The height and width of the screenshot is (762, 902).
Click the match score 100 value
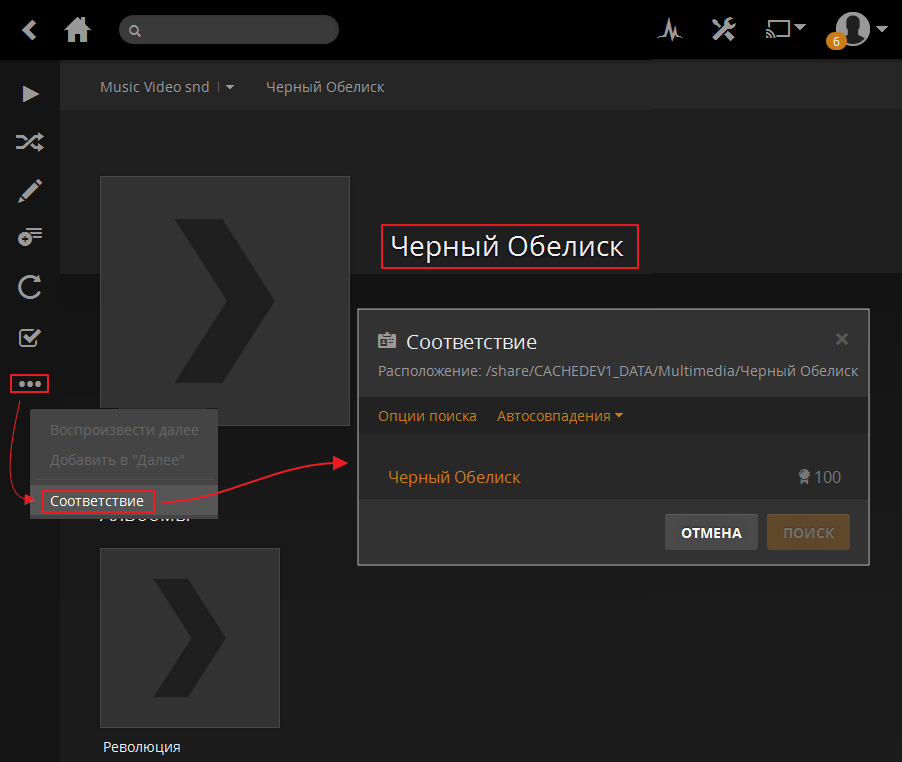(x=827, y=477)
